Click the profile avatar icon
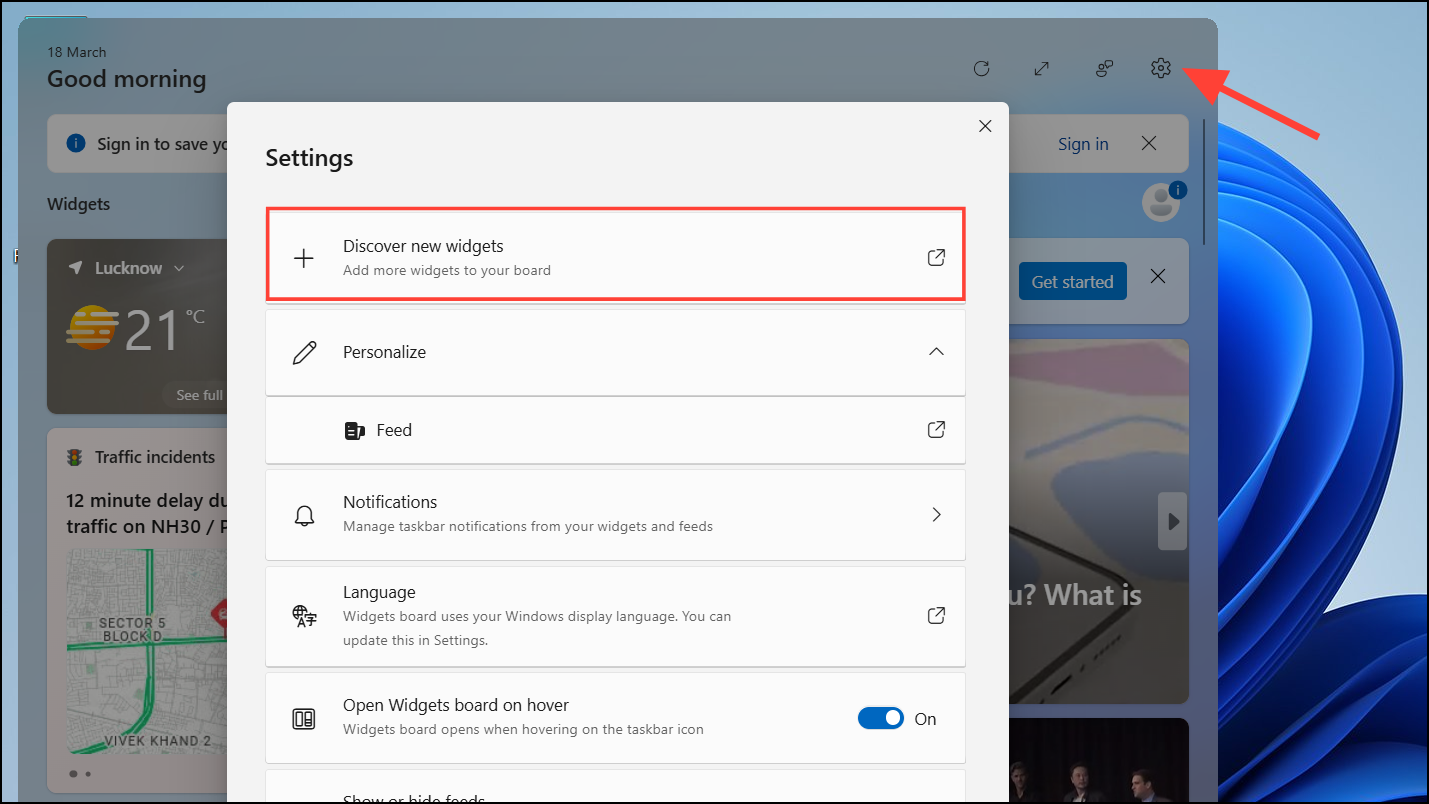1429x804 pixels. tap(1160, 201)
